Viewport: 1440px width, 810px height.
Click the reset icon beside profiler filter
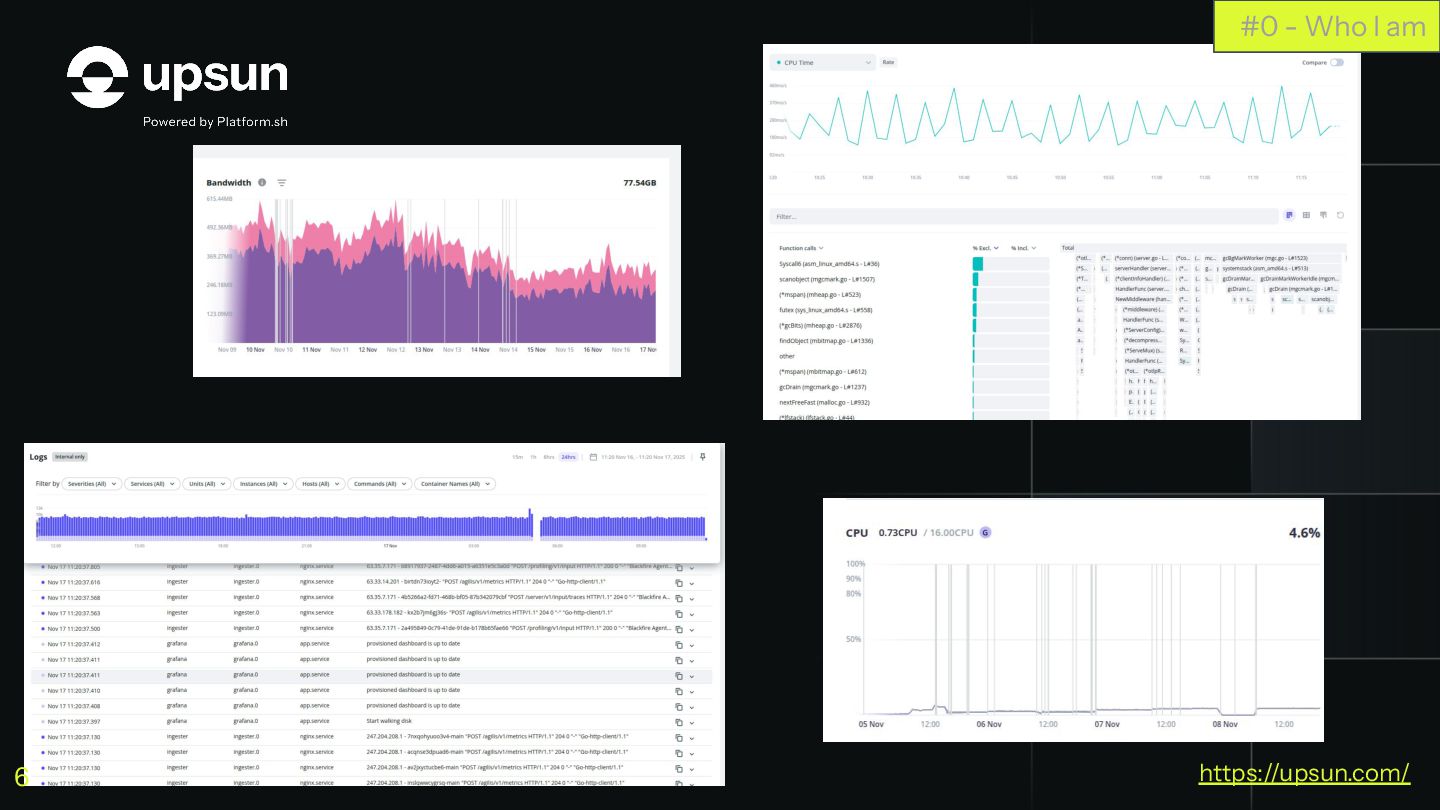pyautogui.click(x=1340, y=215)
